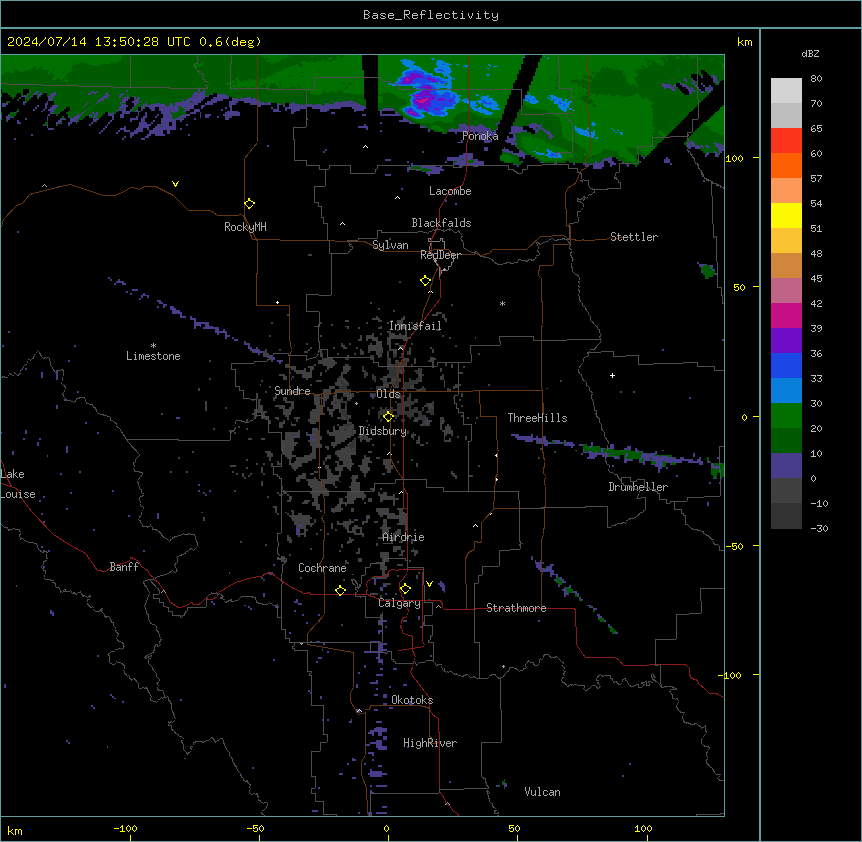Click the Vulcan town label
Screen dimensions: 862x842
(x=543, y=792)
